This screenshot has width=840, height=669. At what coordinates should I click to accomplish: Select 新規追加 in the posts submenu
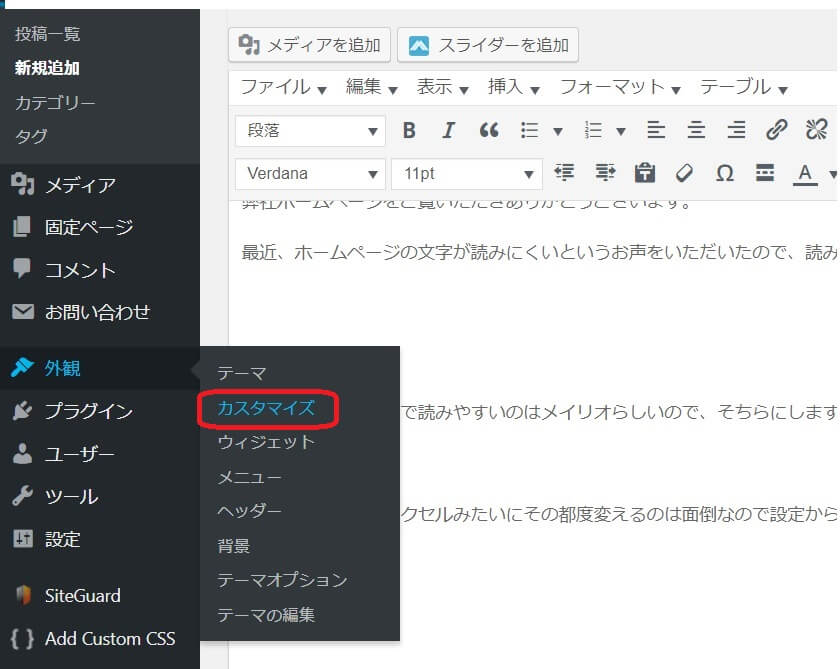coord(47,68)
